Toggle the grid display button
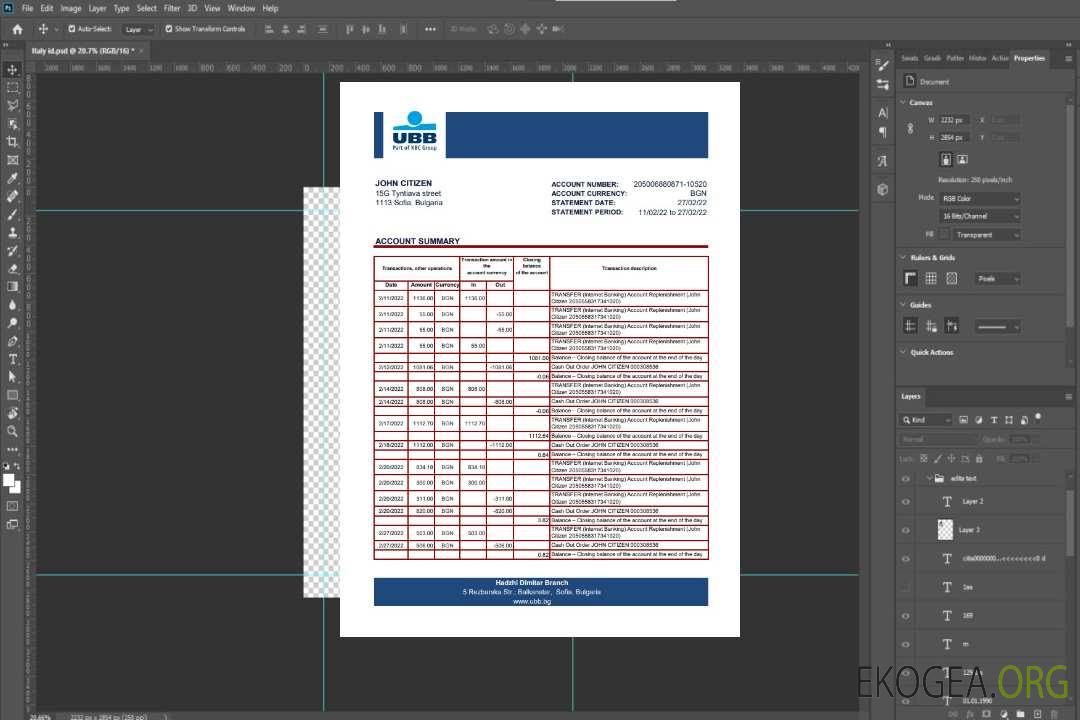Screen dimensions: 1080x720 pos(931,278)
